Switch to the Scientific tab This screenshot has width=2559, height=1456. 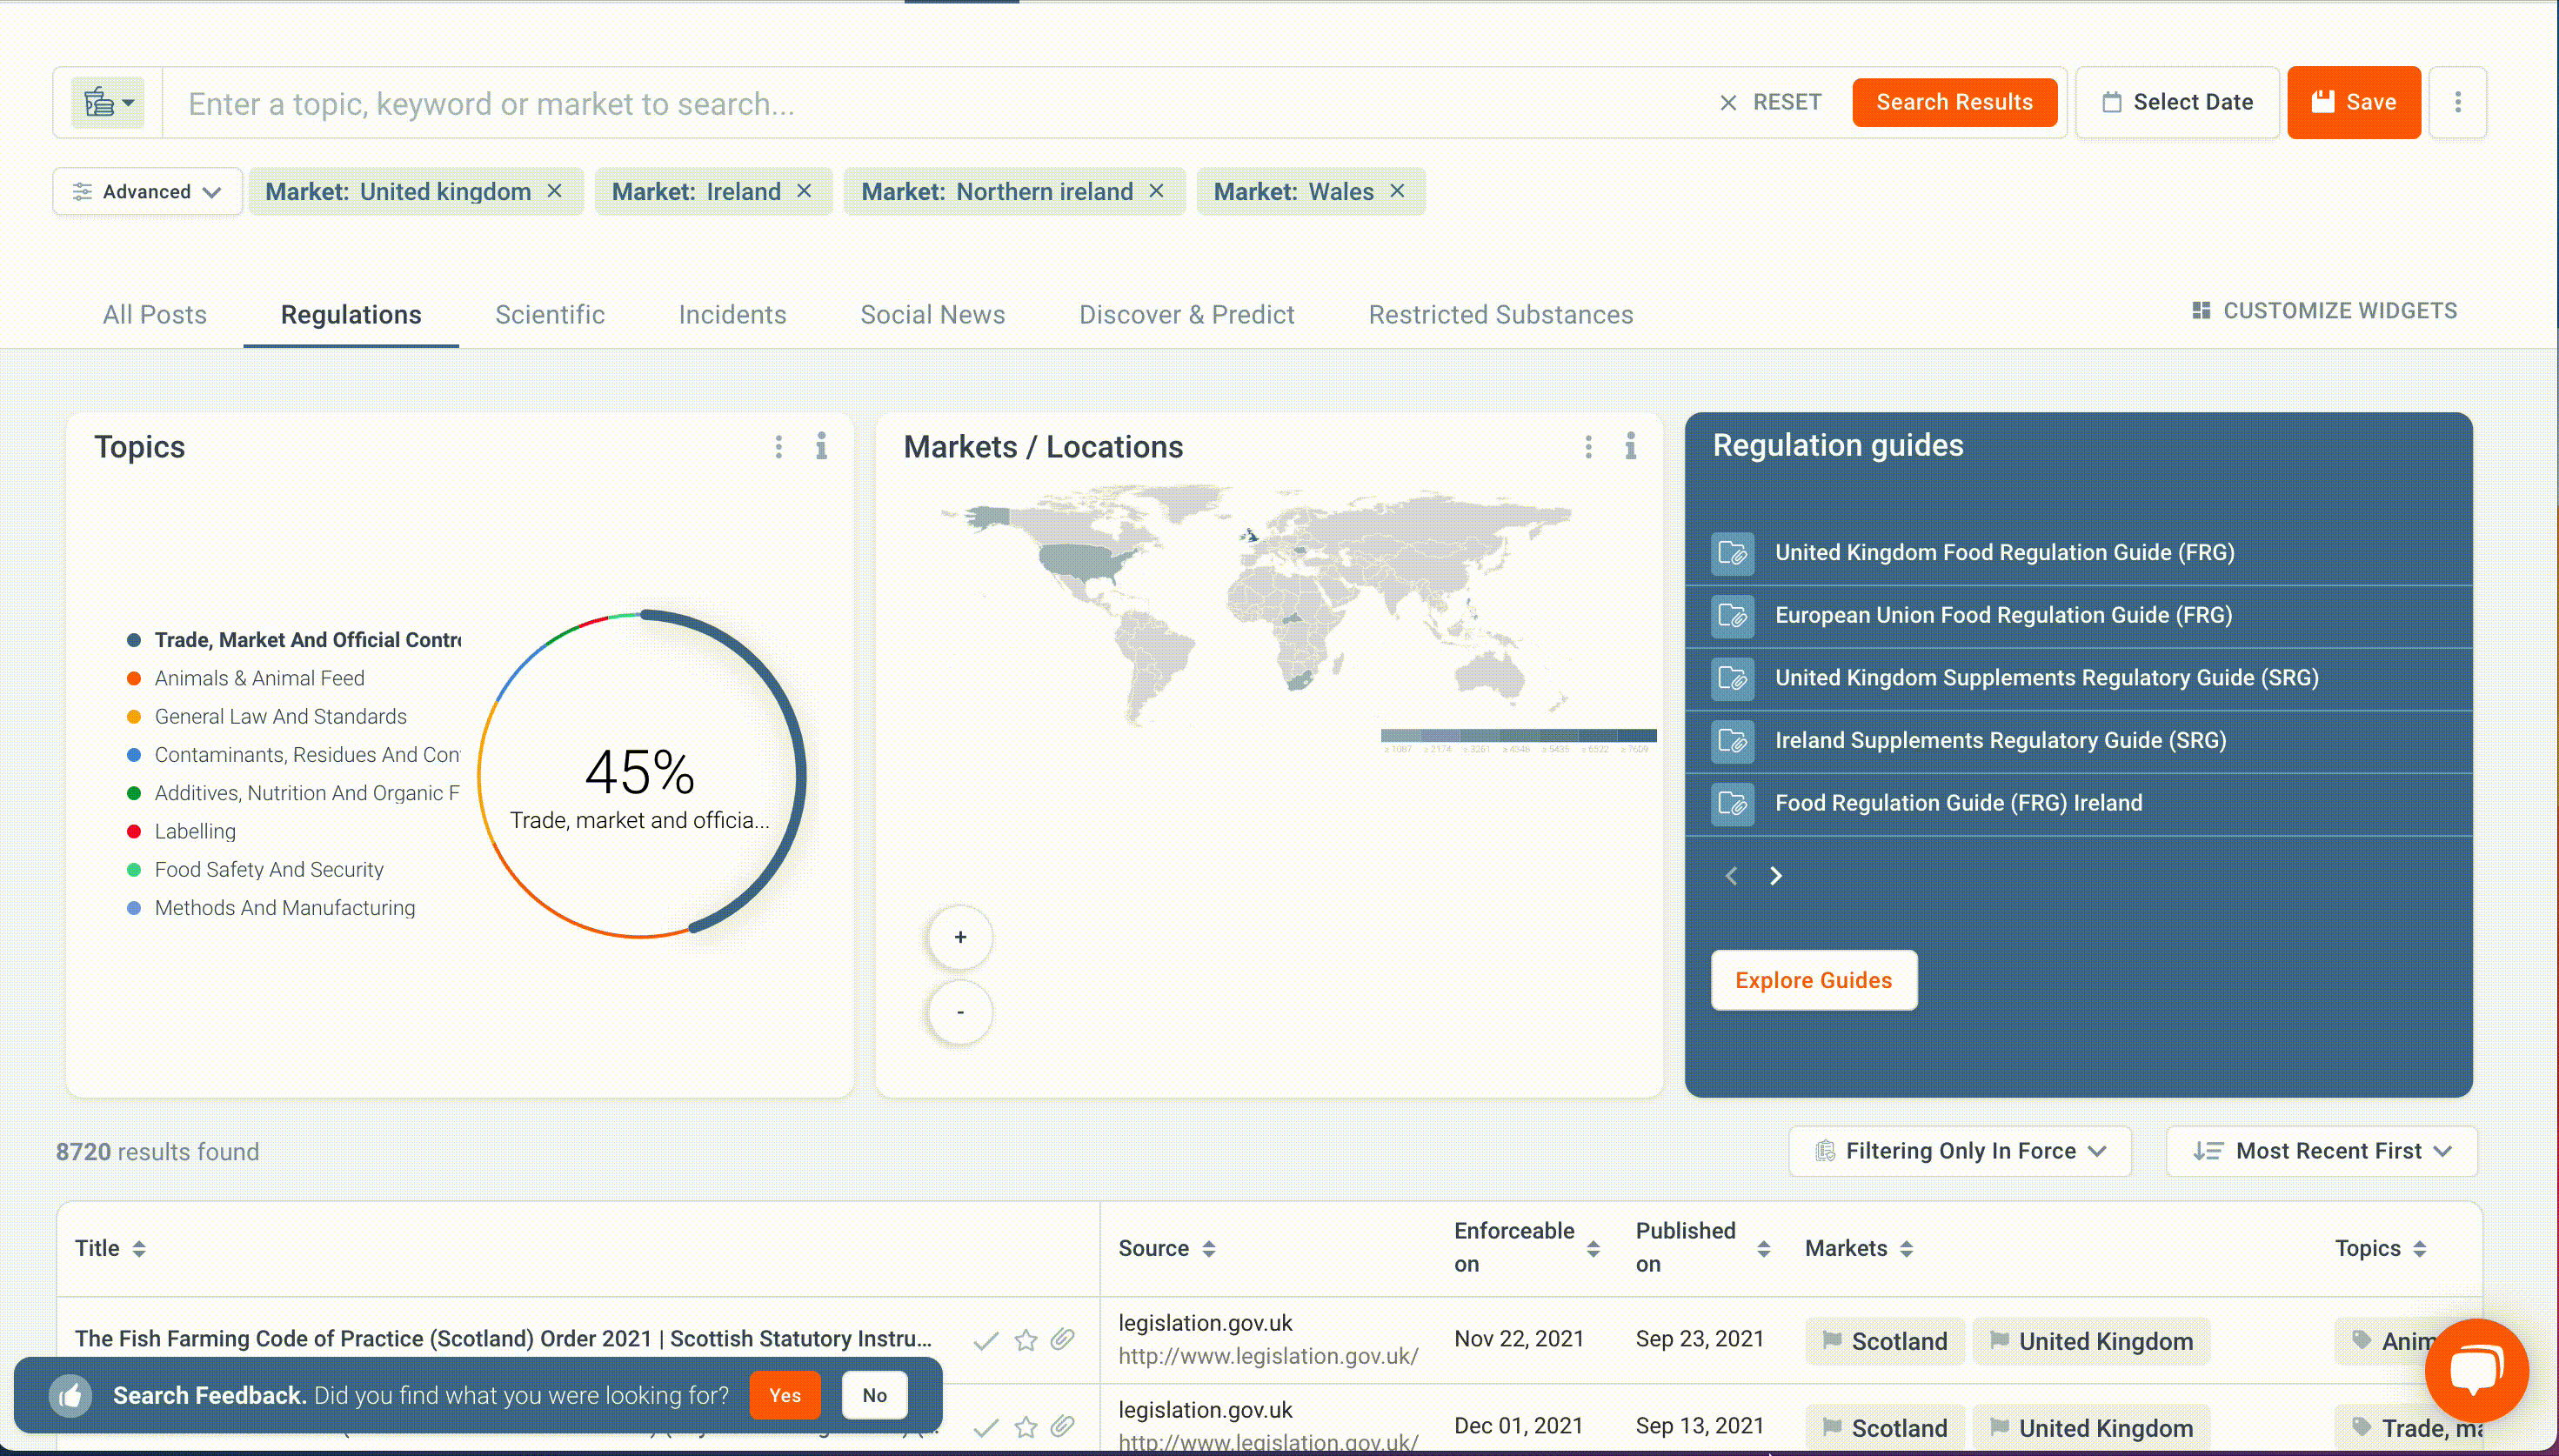coord(549,315)
